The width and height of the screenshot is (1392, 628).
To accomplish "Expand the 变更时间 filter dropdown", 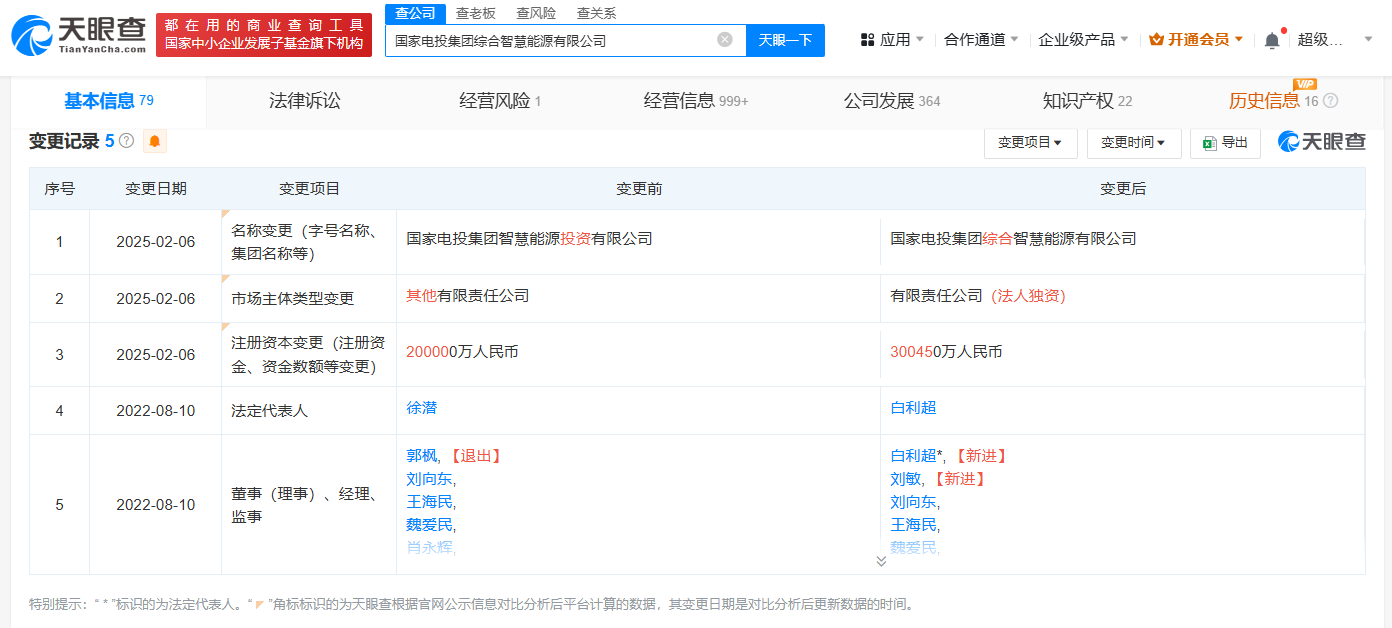I will pos(1133,143).
